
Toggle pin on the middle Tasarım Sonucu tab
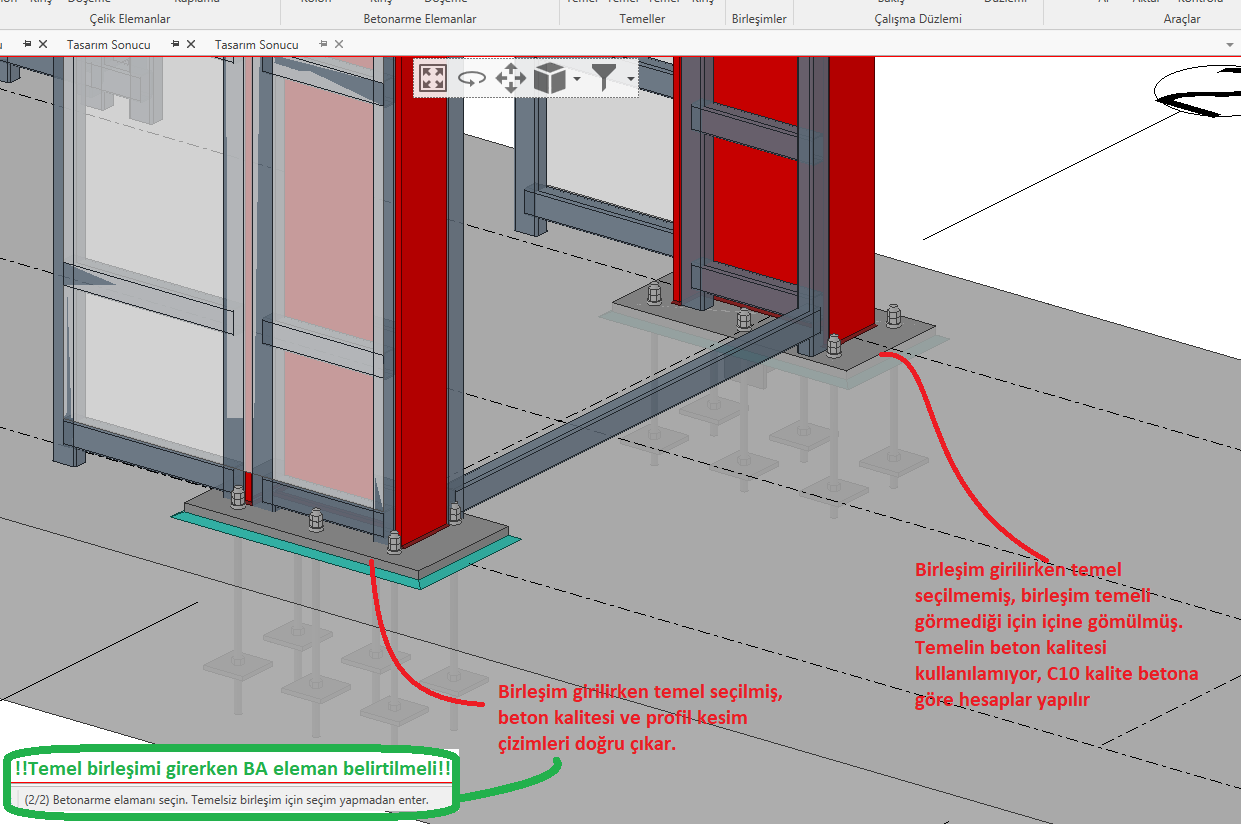[175, 44]
